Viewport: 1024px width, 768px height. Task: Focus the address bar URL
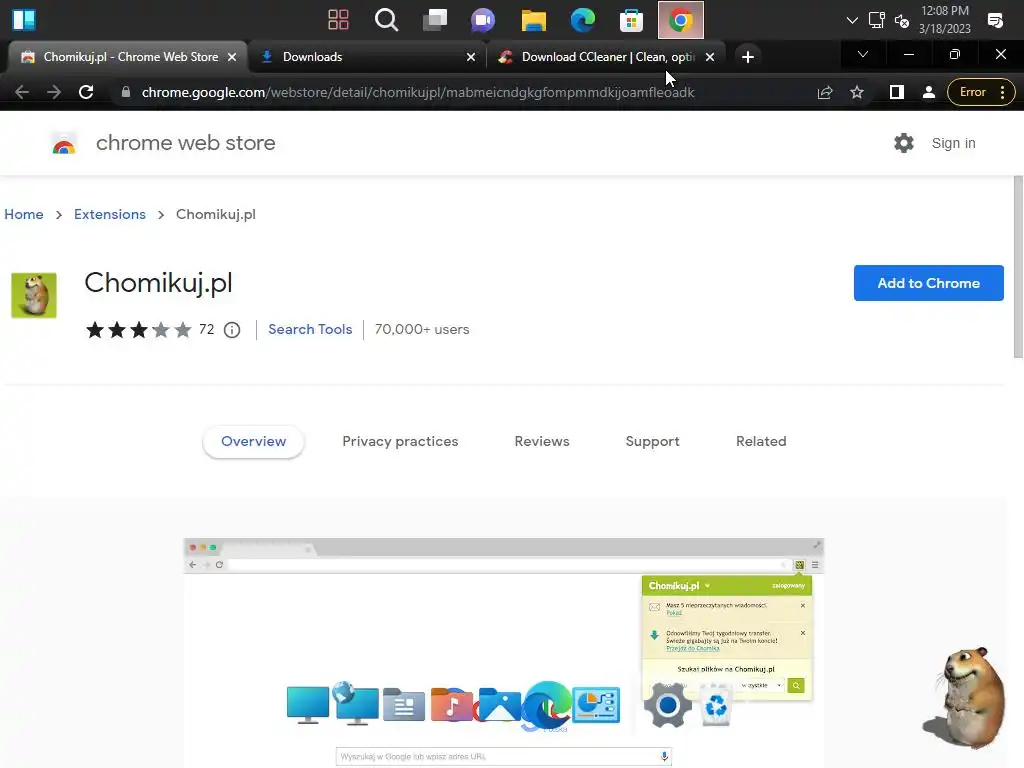pyautogui.click(x=418, y=92)
